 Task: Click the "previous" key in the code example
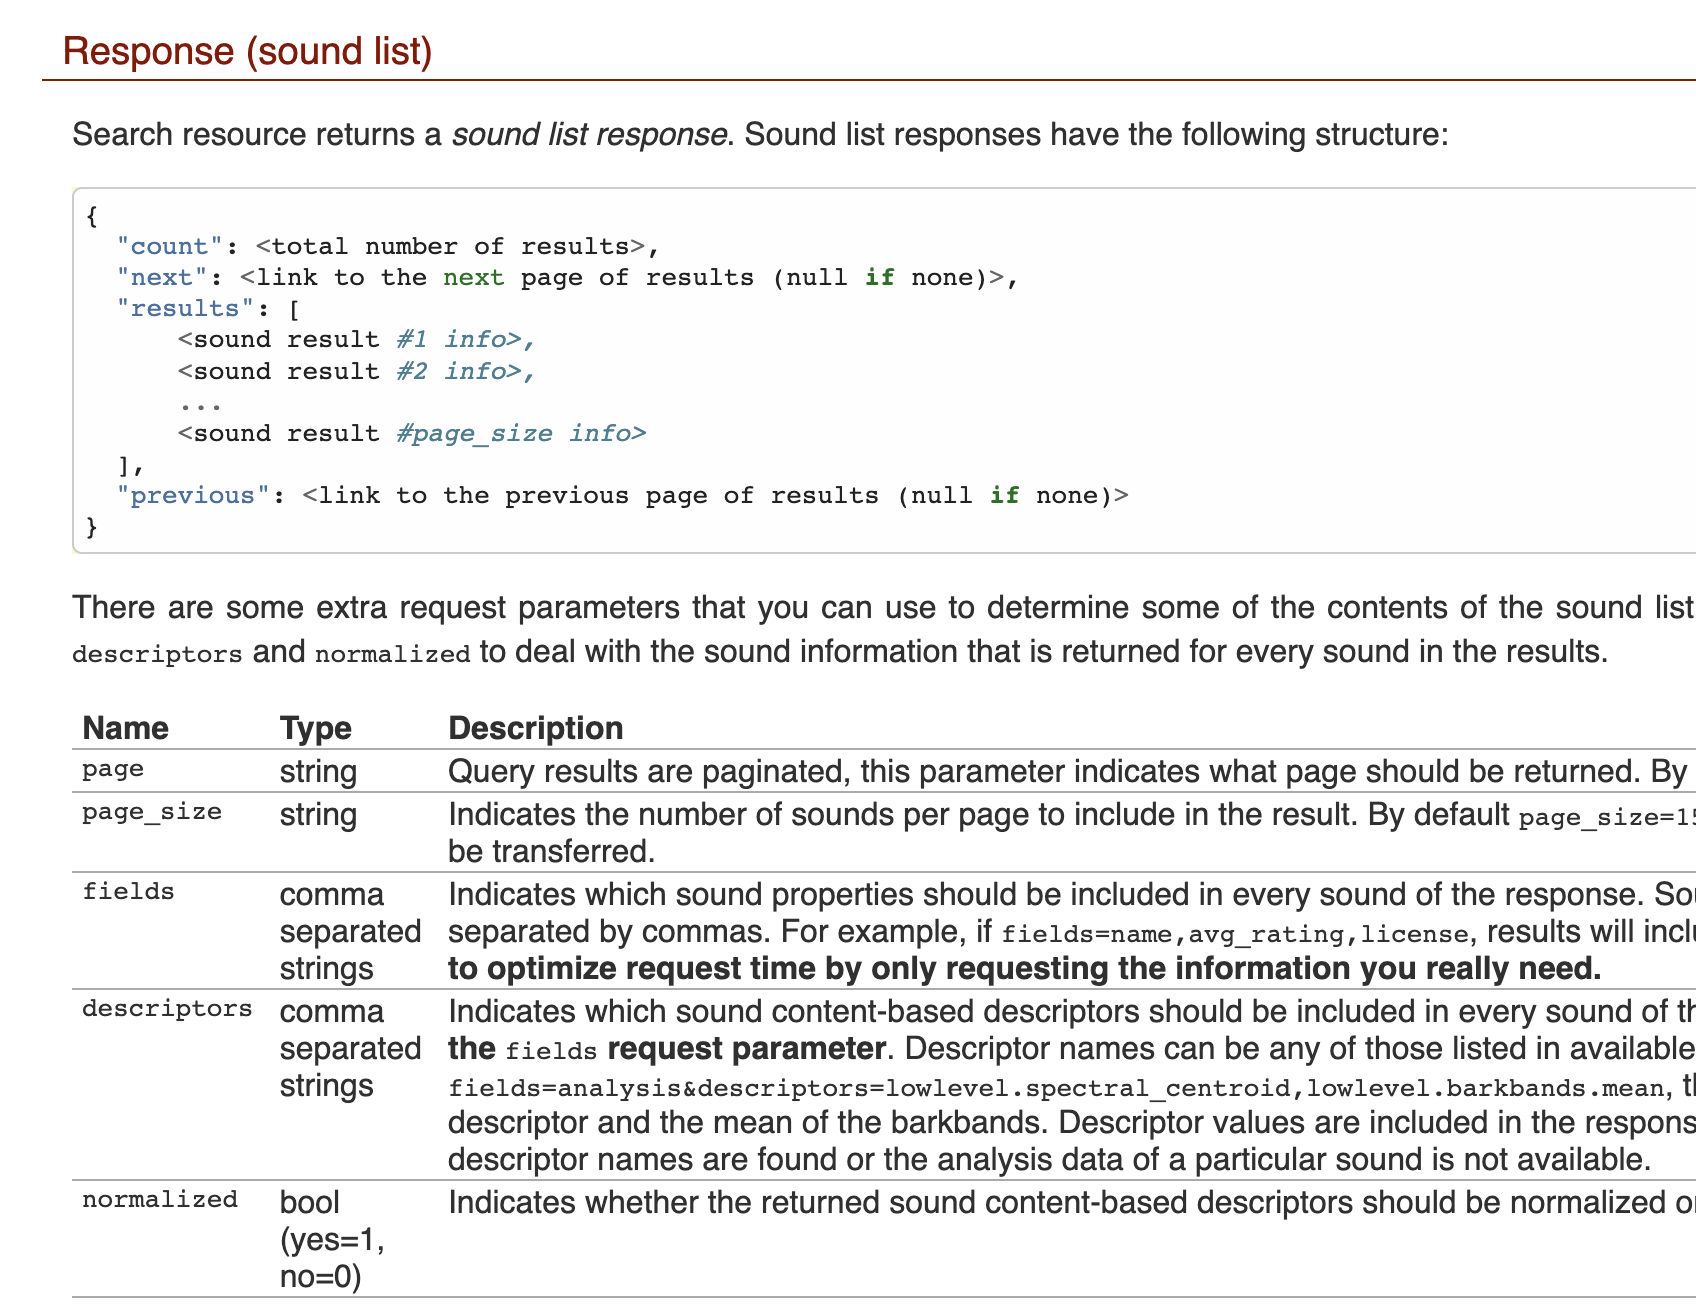[x=191, y=494]
